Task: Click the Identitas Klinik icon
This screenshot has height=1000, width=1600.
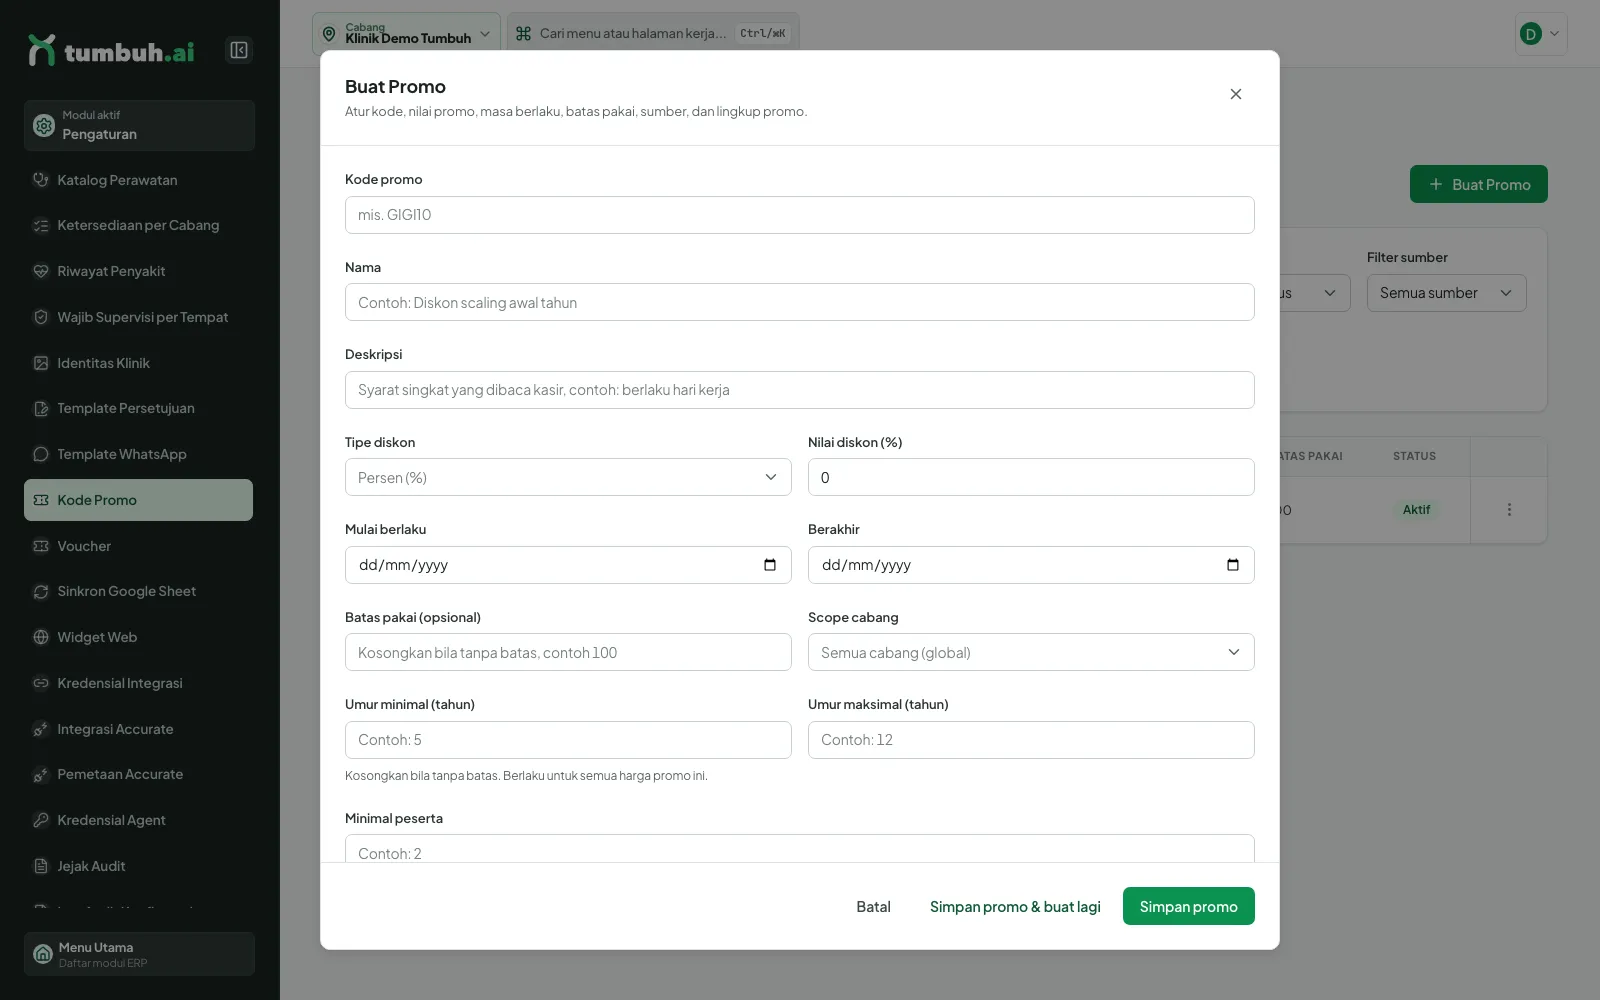Action: (x=41, y=363)
